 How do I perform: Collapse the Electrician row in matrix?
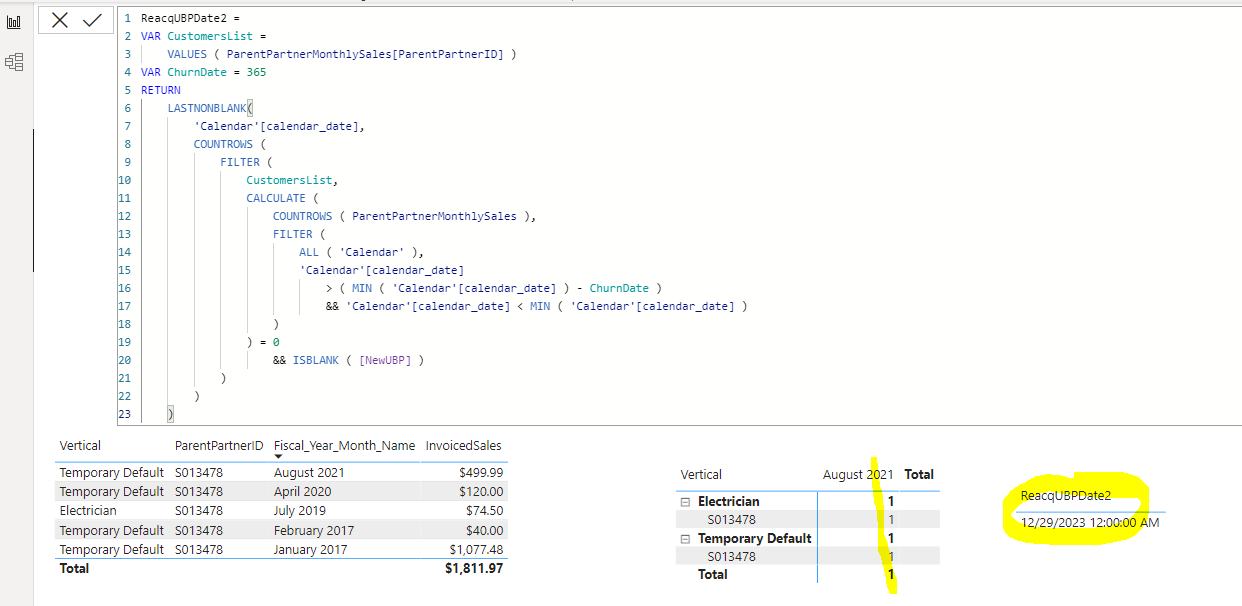686,501
